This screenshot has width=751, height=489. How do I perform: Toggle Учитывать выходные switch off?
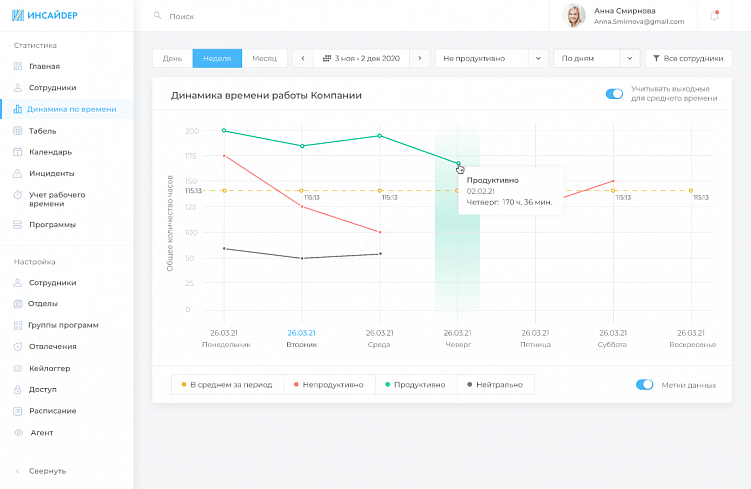(x=614, y=94)
